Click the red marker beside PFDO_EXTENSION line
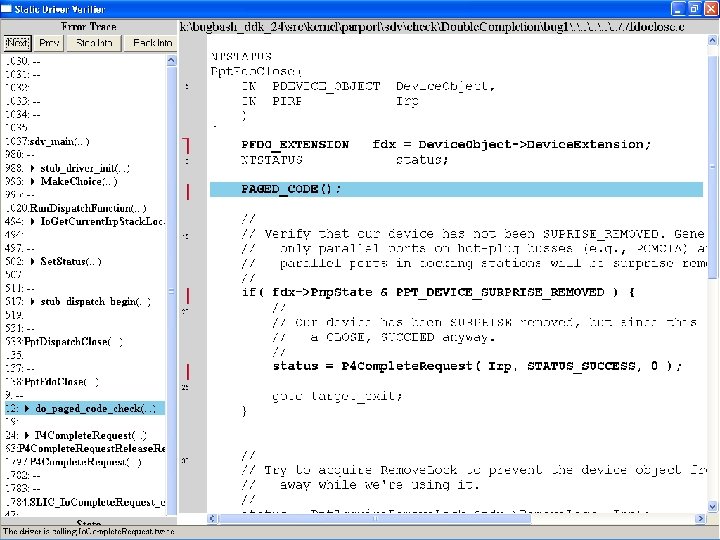 point(186,146)
